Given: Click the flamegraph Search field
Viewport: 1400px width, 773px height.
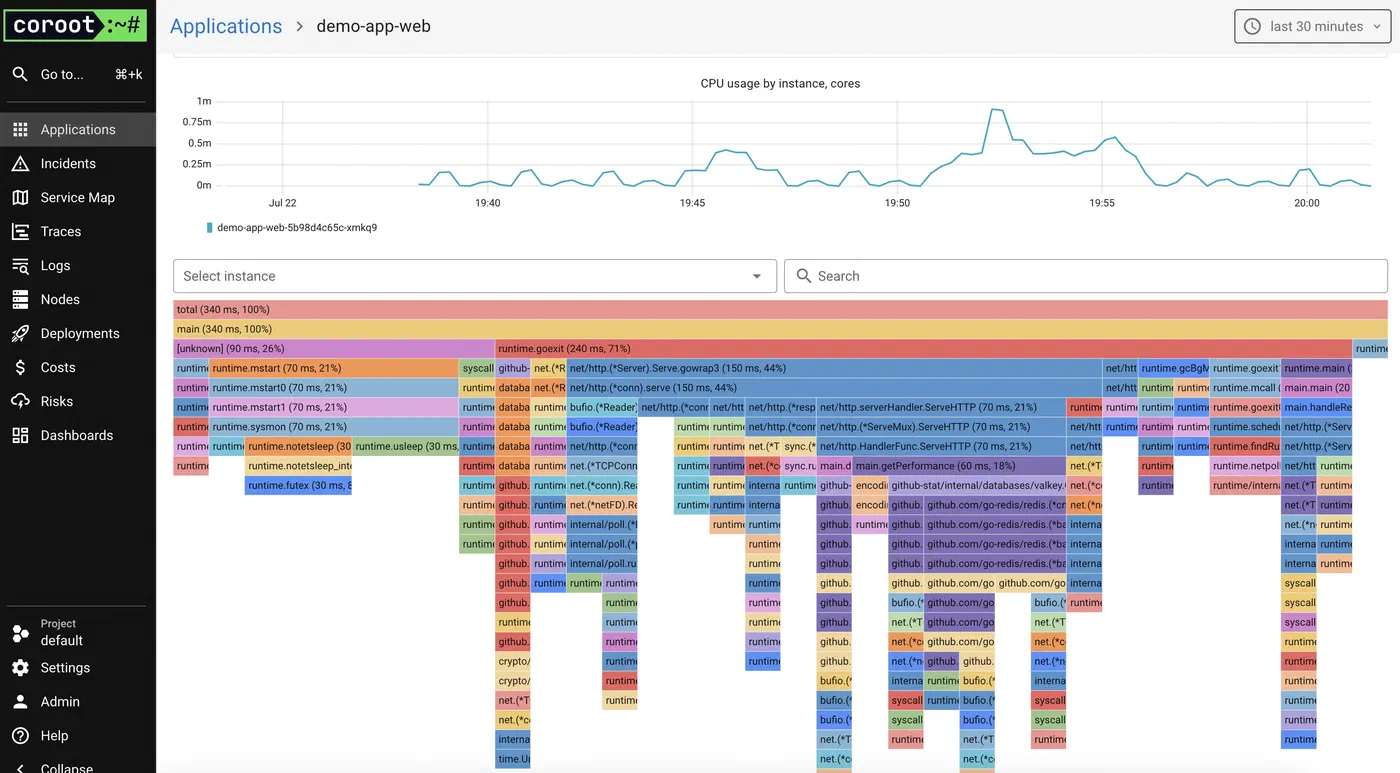Looking at the screenshot, I should tap(1086, 276).
